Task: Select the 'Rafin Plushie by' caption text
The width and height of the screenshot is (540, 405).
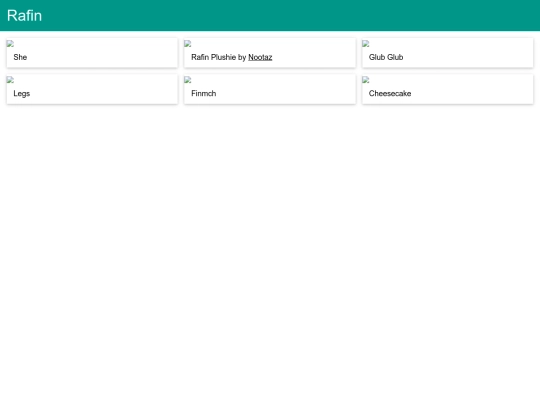Action: pyautogui.click(x=219, y=57)
